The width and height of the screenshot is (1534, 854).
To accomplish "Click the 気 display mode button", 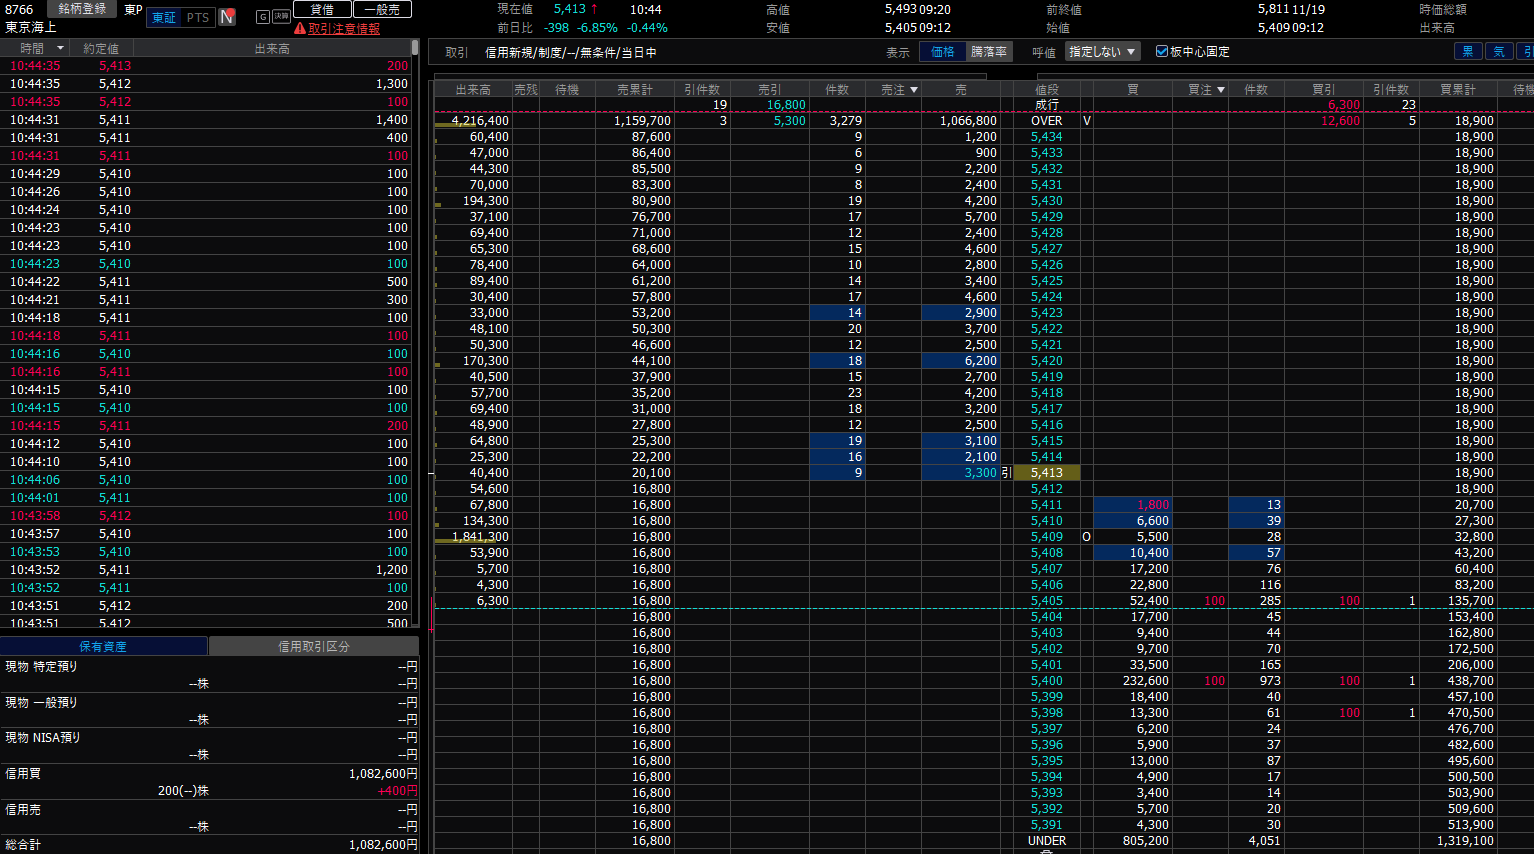I will (x=1499, y=51).
